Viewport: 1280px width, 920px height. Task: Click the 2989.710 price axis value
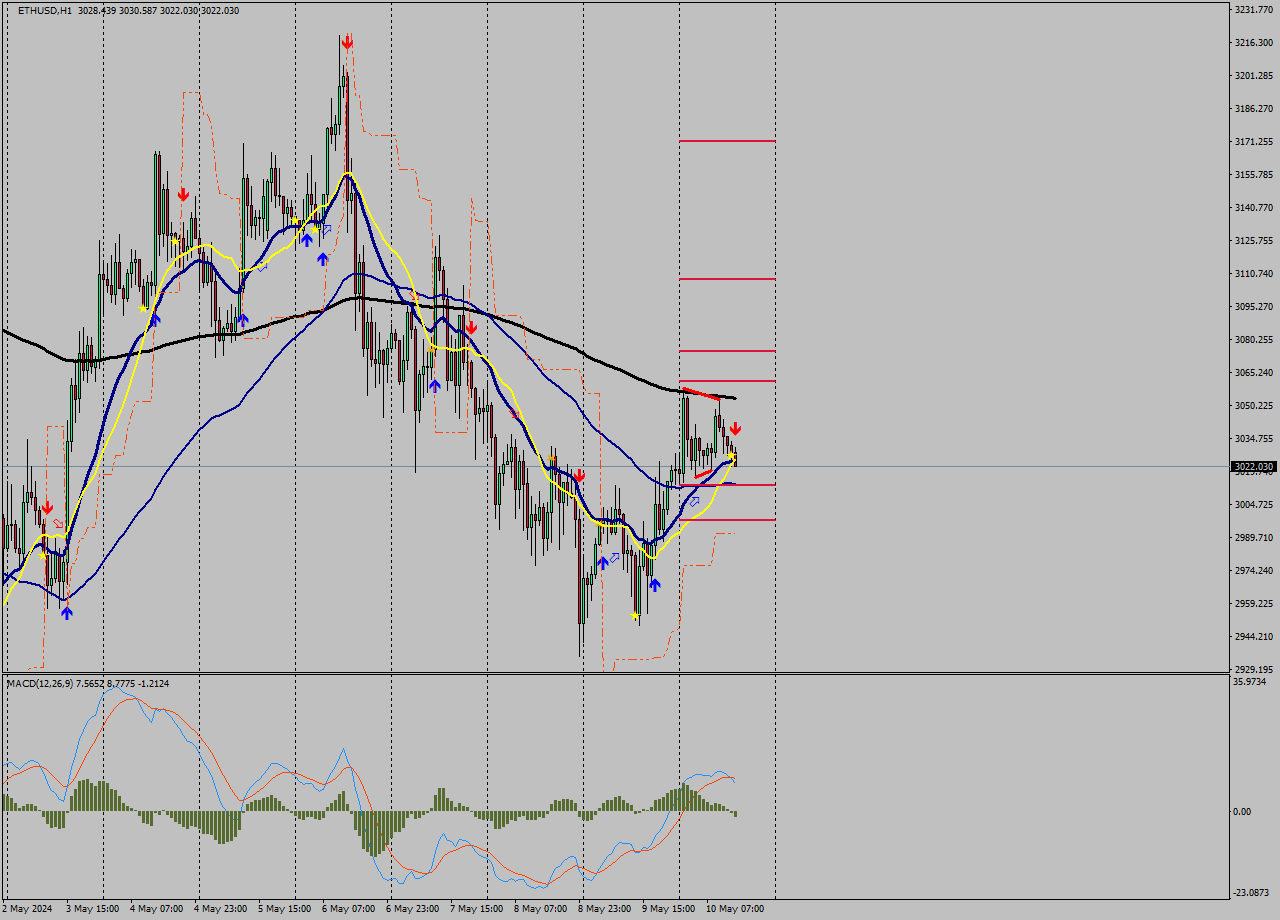(x=1253, y=538)
